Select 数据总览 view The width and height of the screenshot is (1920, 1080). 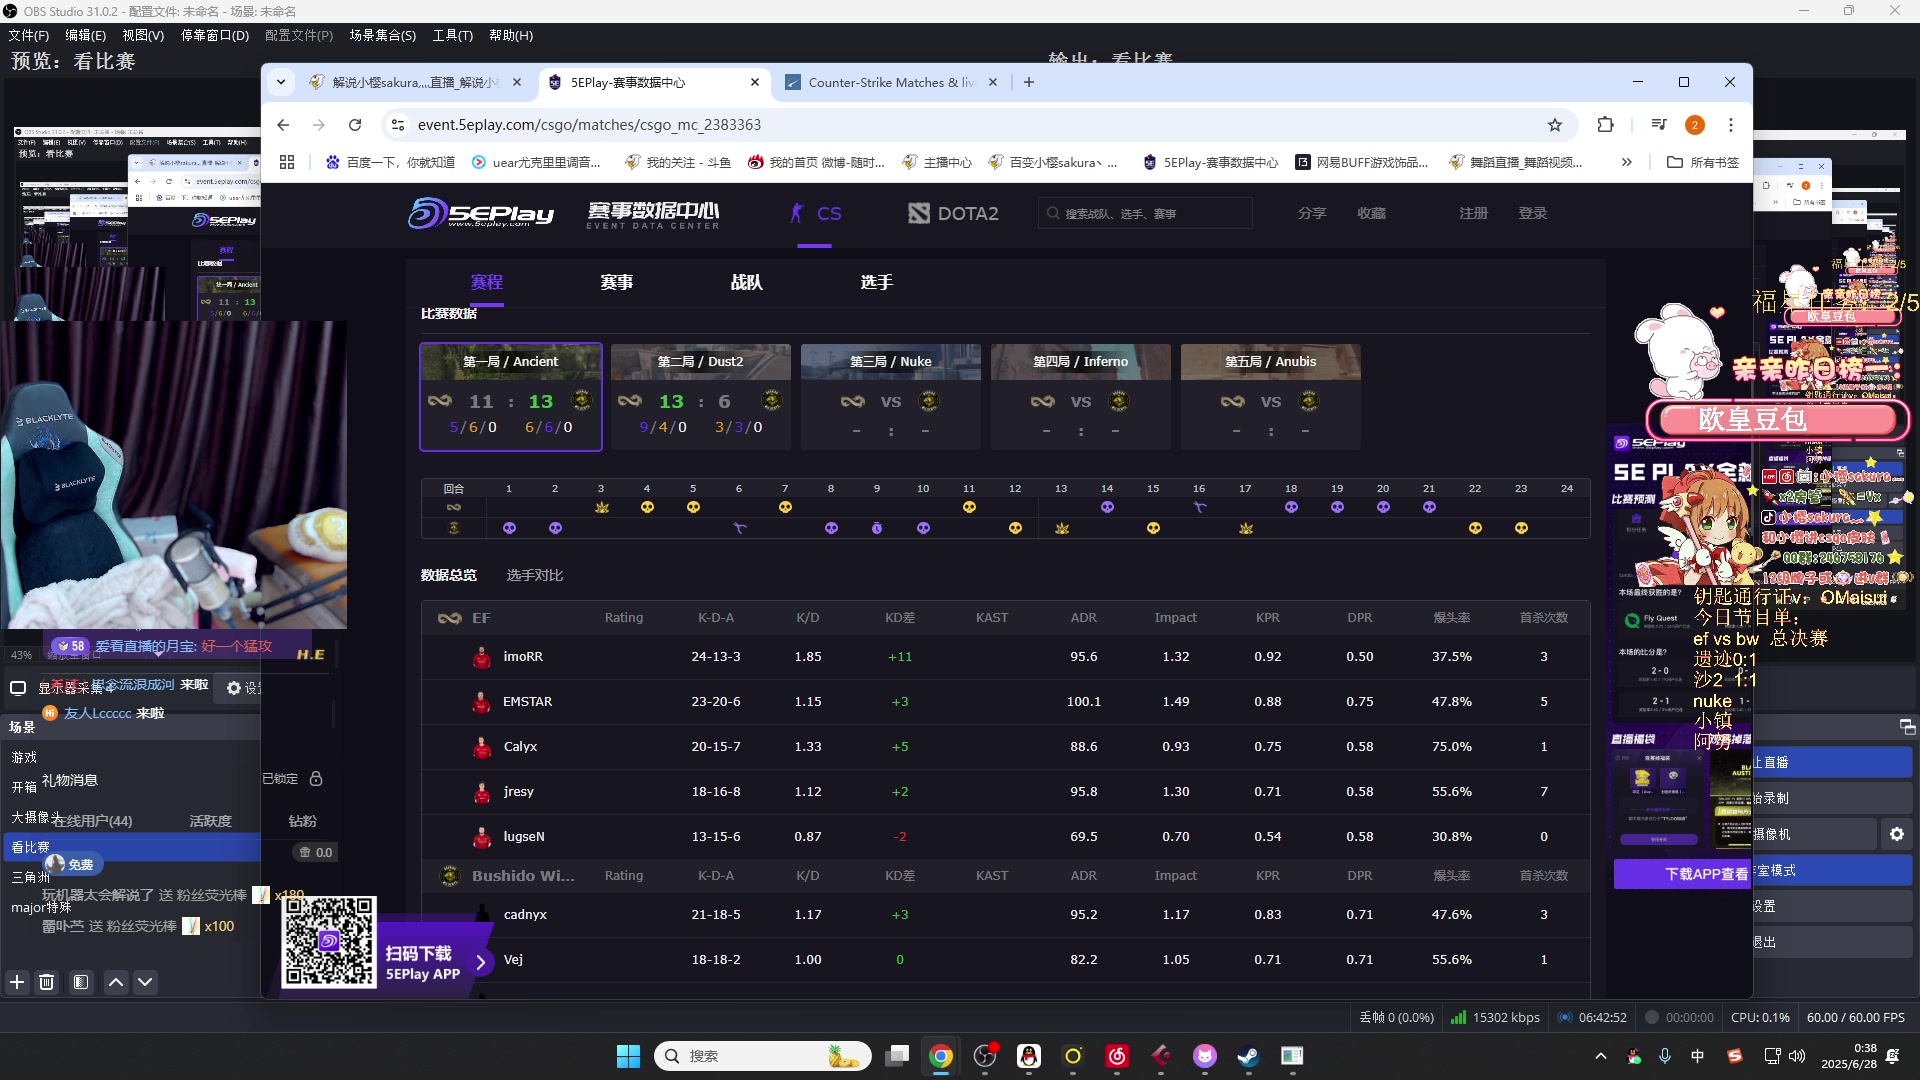pos(449,575)
